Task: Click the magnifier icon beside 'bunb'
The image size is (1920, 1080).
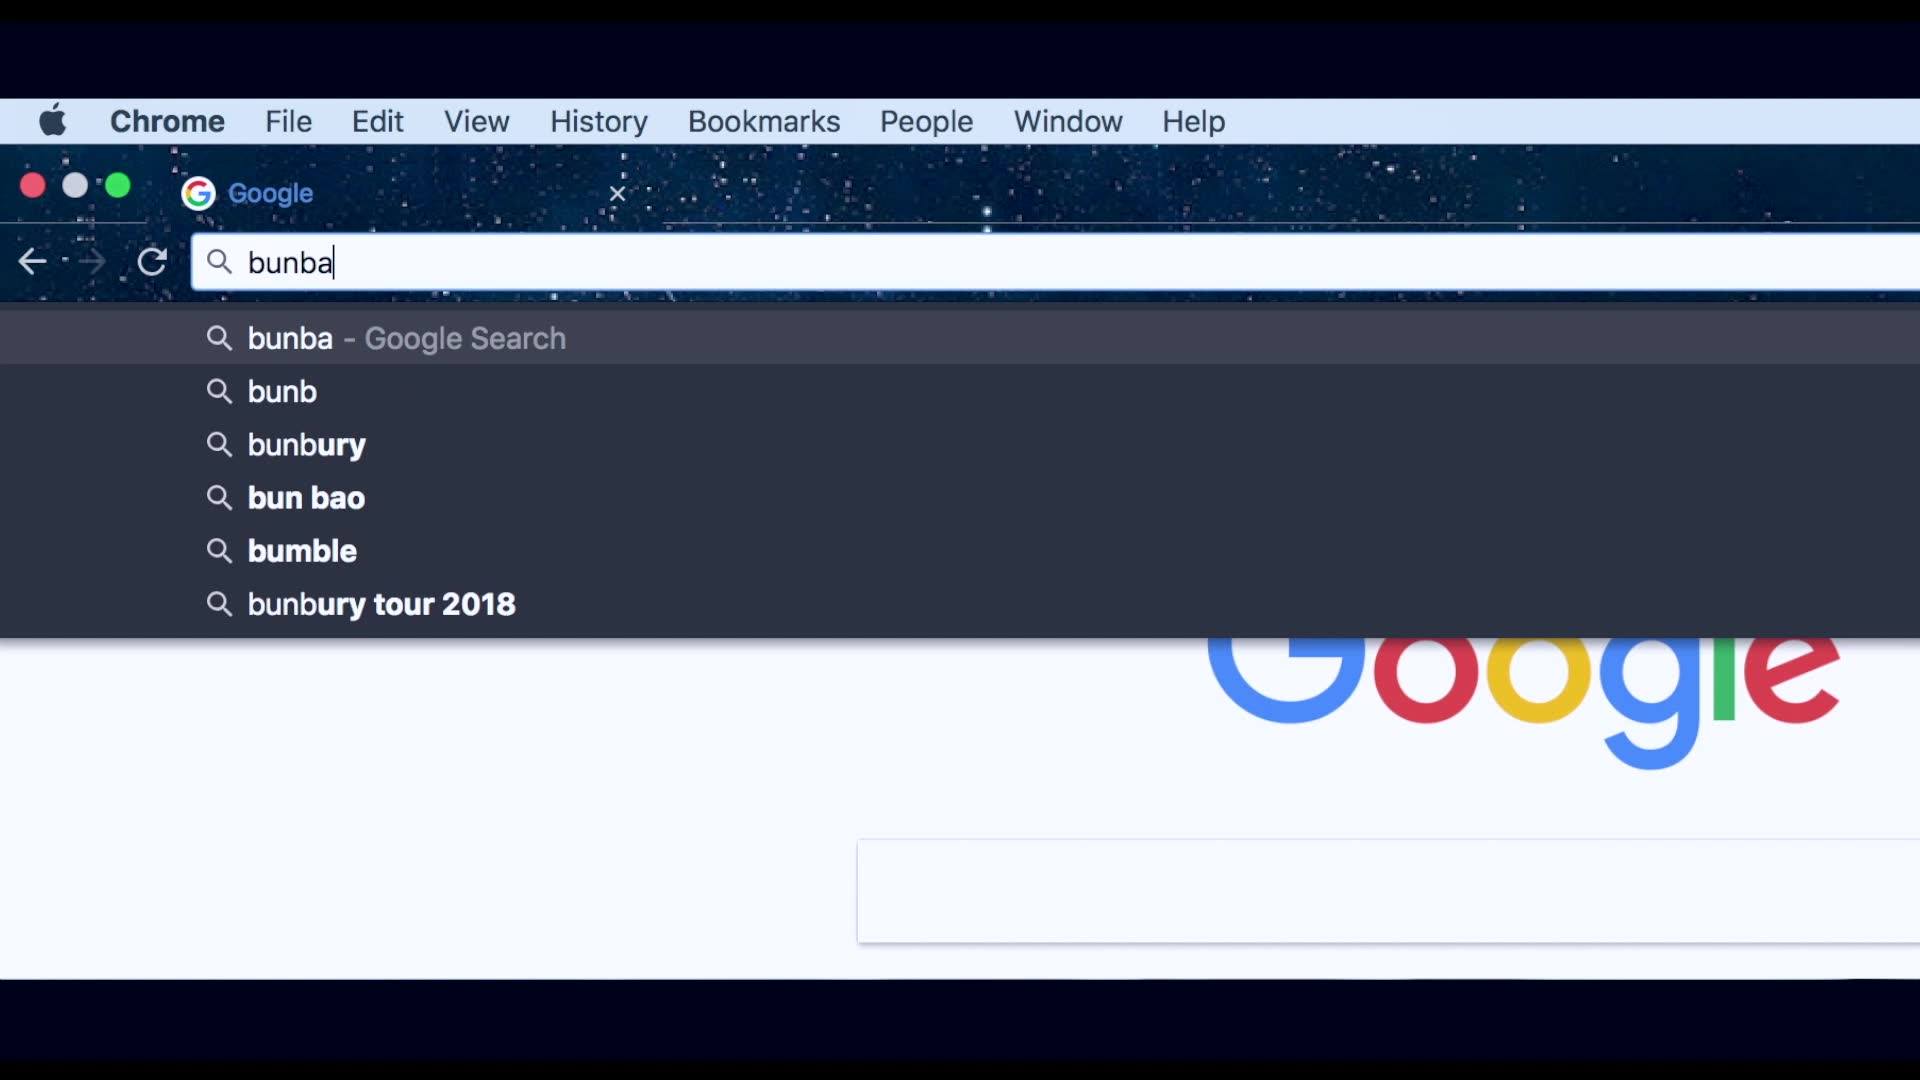Action: click(219, 391)
